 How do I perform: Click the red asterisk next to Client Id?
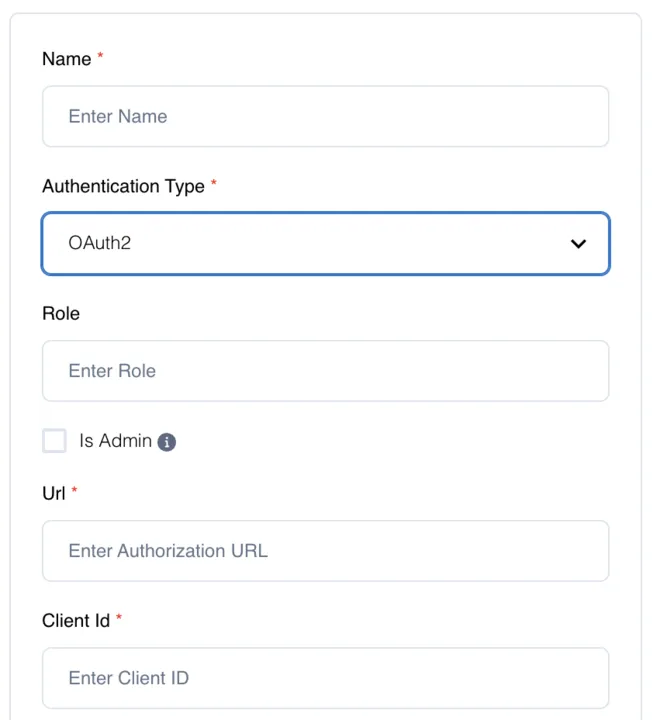[119, 618]
